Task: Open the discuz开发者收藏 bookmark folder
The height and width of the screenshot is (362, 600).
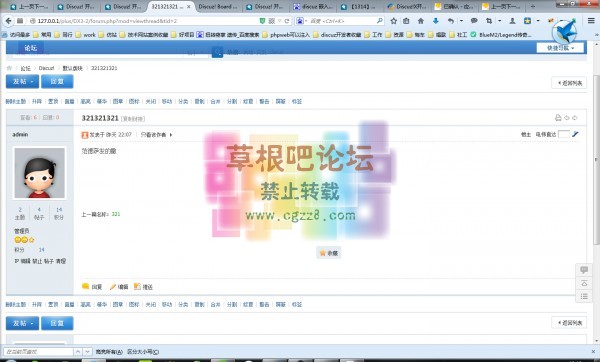Action: [x=337, y=35]
